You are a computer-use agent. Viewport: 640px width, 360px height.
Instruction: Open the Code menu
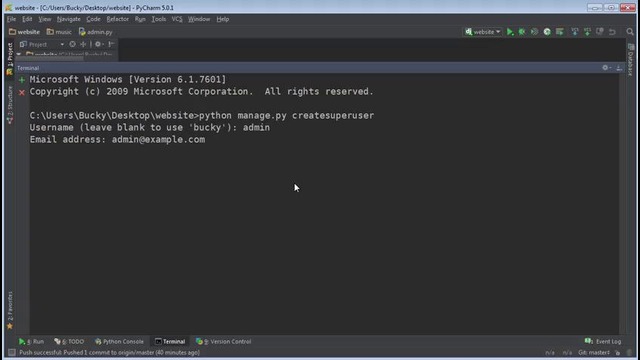[x=93, y=19]
